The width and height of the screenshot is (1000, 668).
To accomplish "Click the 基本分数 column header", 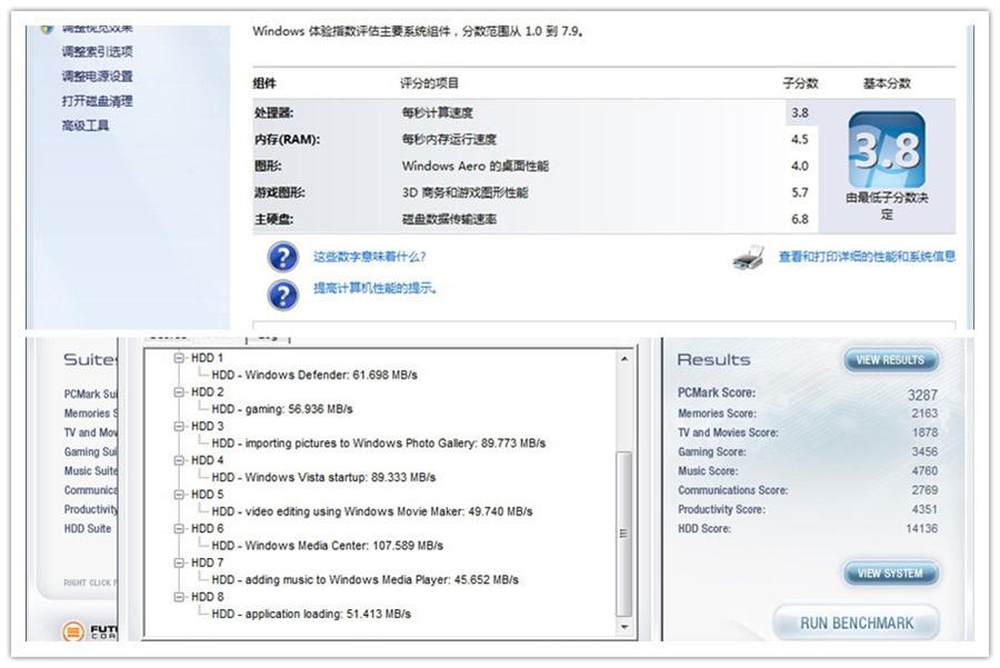I will [886, 84].
